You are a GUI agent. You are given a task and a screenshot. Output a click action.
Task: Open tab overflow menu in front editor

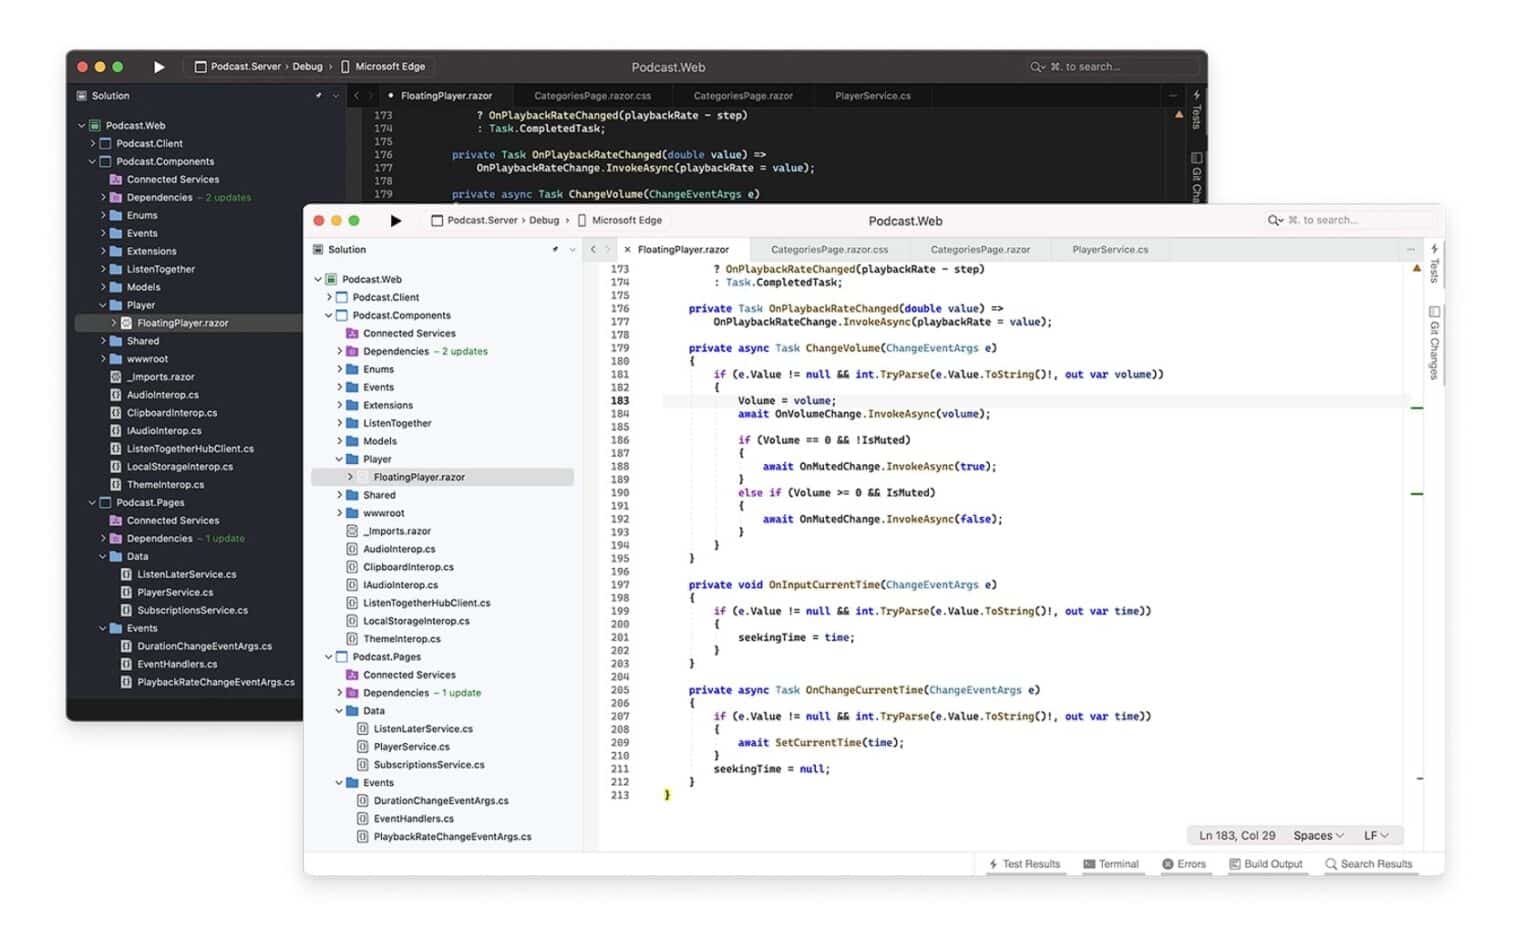tap(1411, 250)
